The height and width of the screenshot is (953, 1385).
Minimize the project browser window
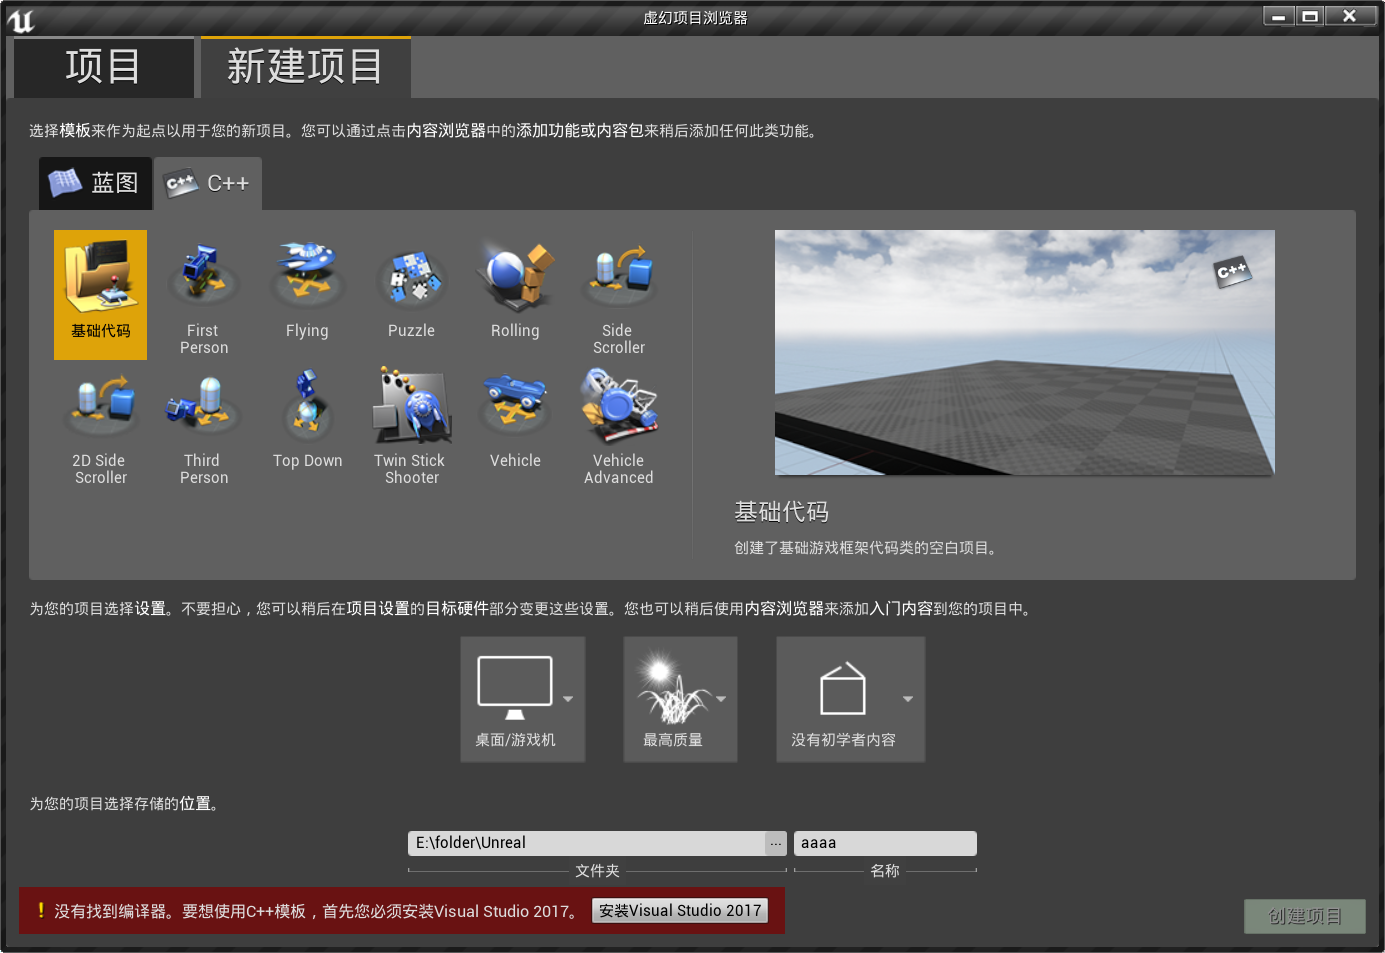point(1278,16)
